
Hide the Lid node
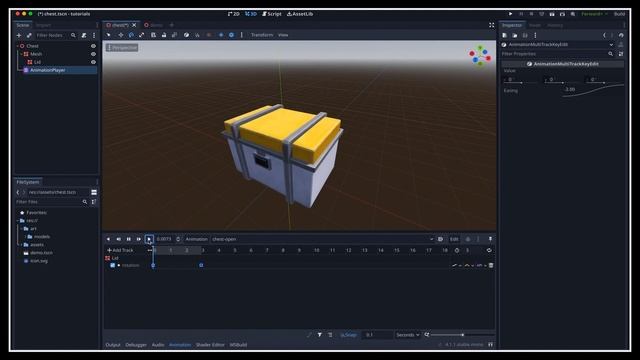[93, 62]
